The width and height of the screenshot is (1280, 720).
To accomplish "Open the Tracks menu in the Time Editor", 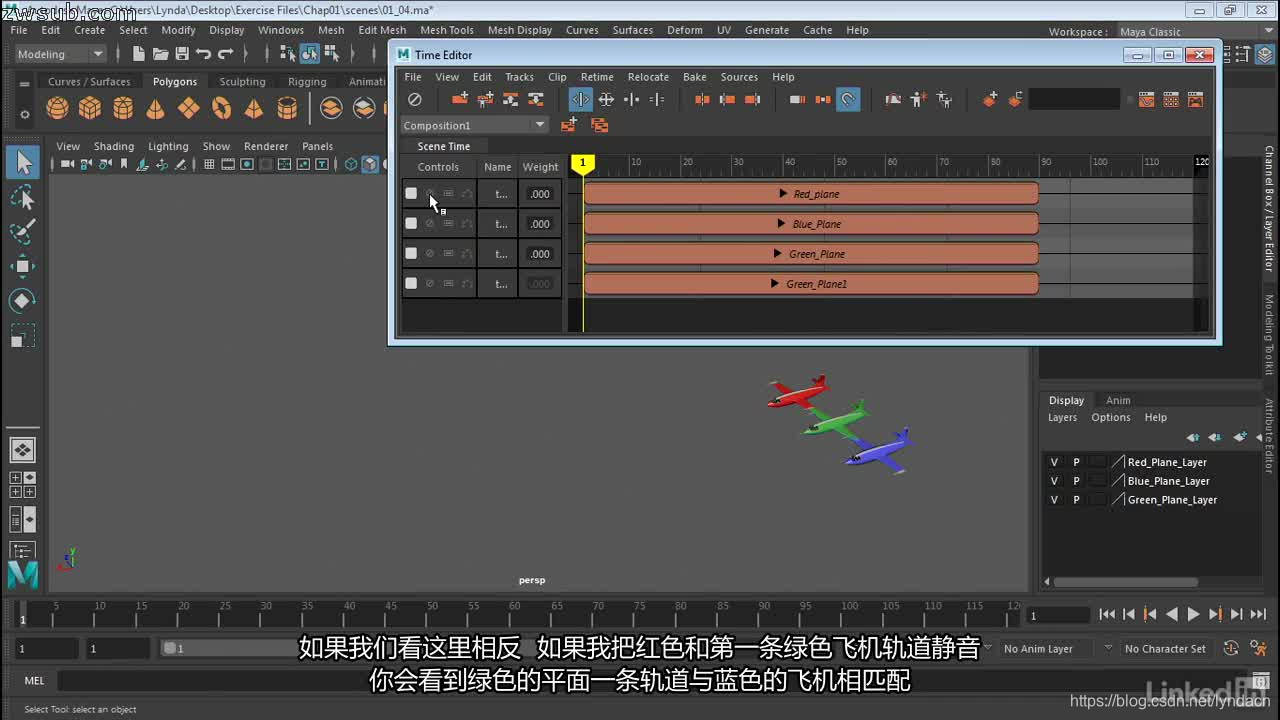I will pos(519,77).
